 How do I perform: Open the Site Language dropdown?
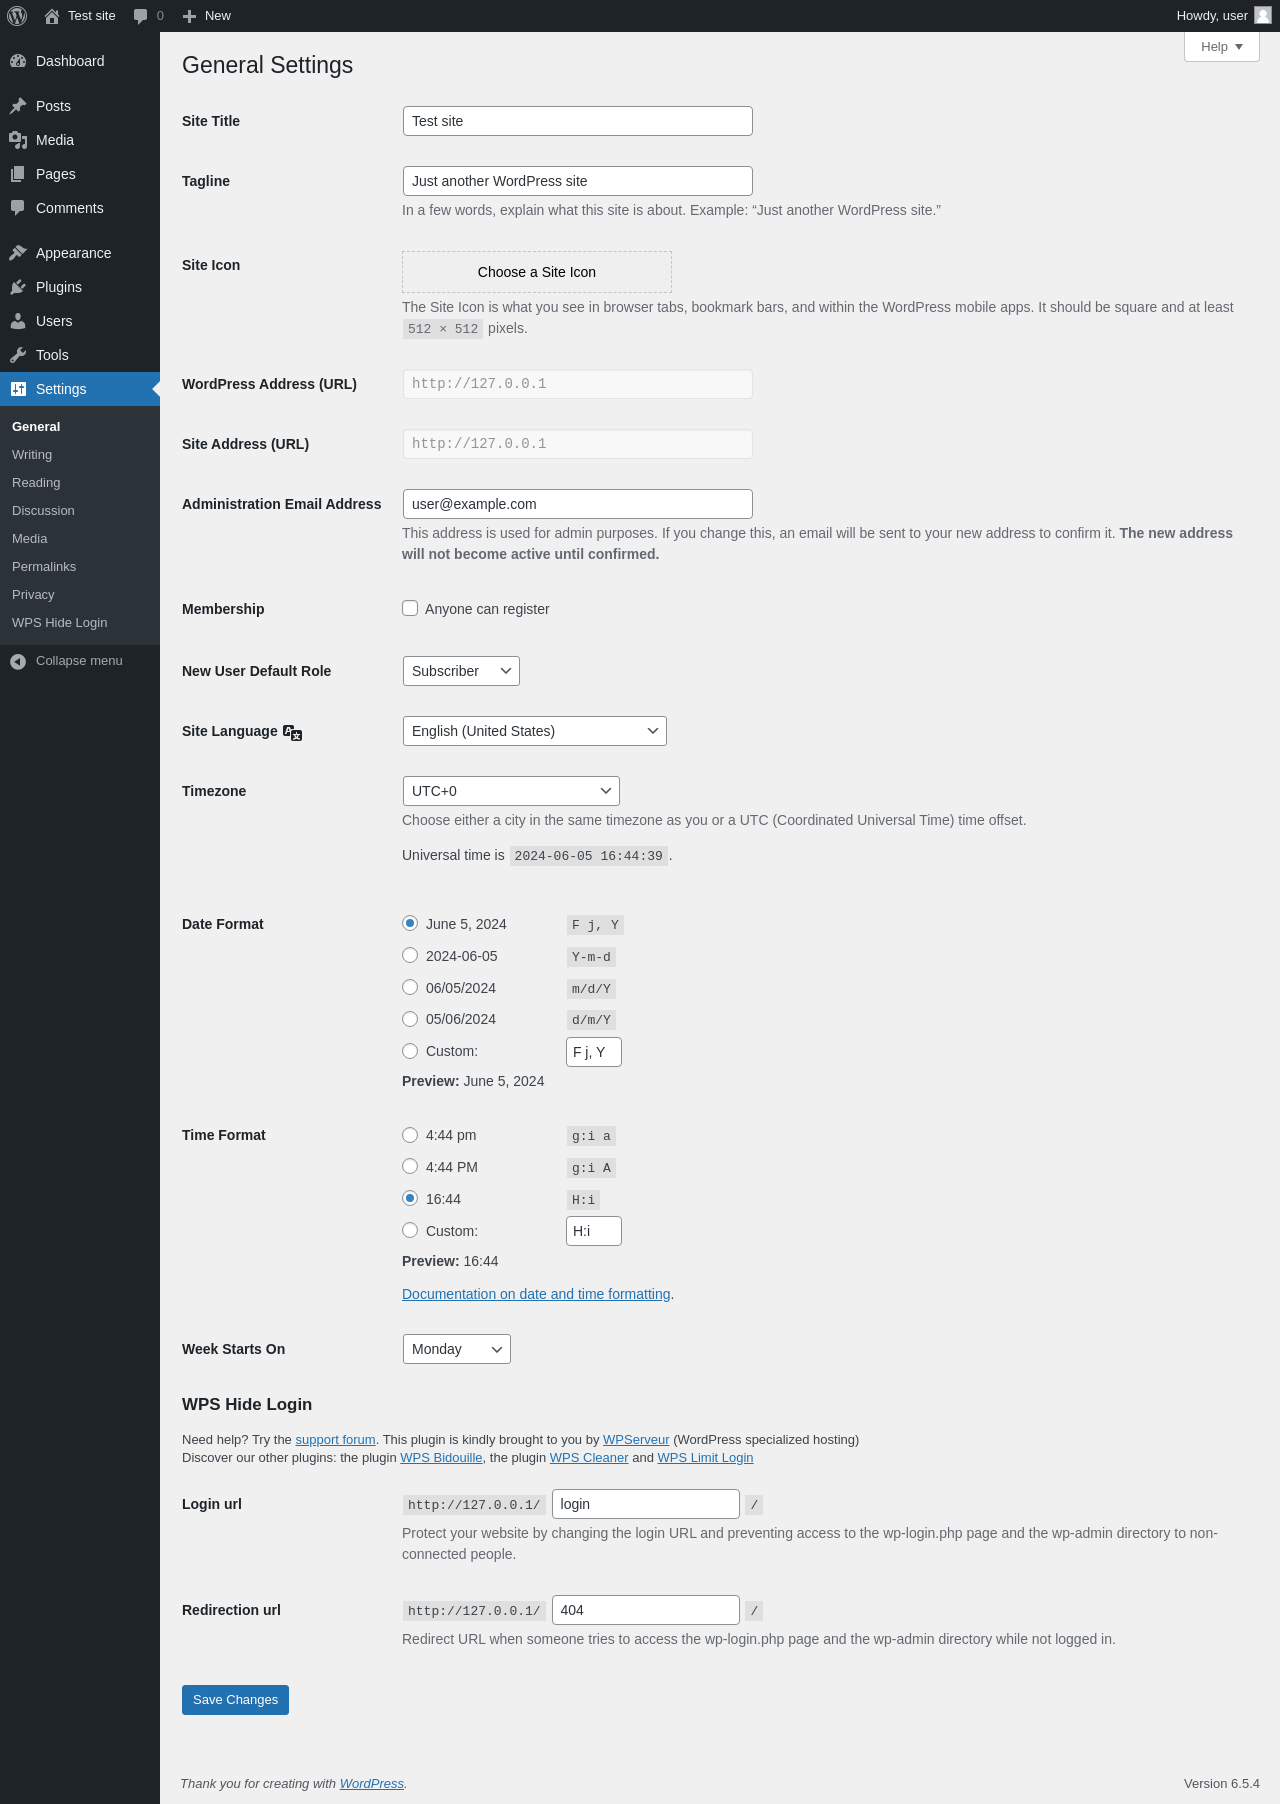535,731
